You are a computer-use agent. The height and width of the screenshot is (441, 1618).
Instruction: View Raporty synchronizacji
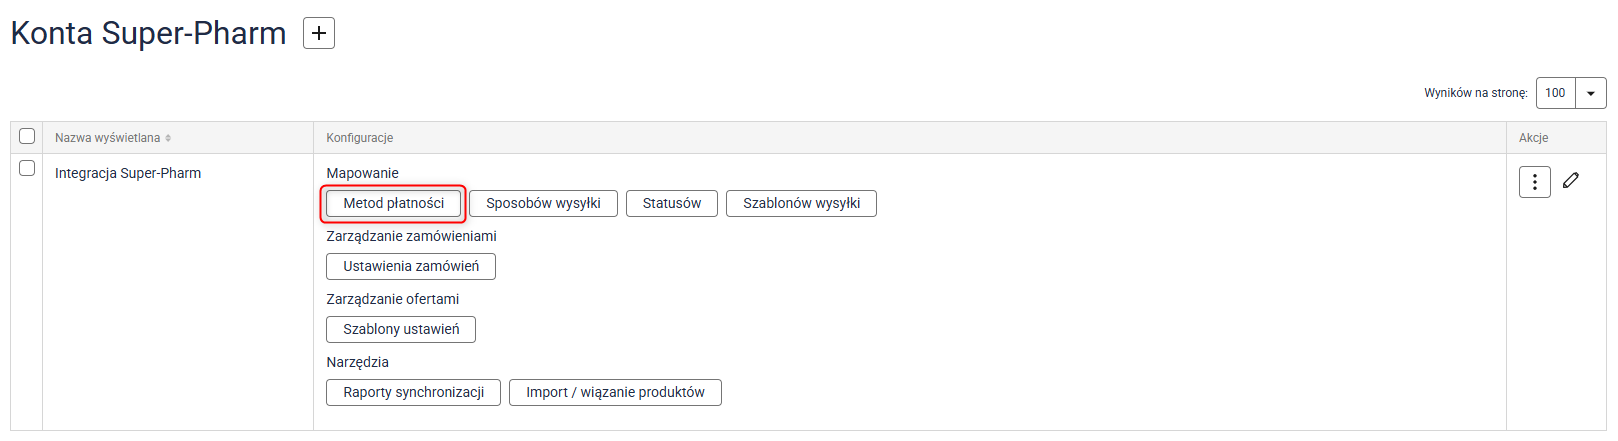(413, 392)
